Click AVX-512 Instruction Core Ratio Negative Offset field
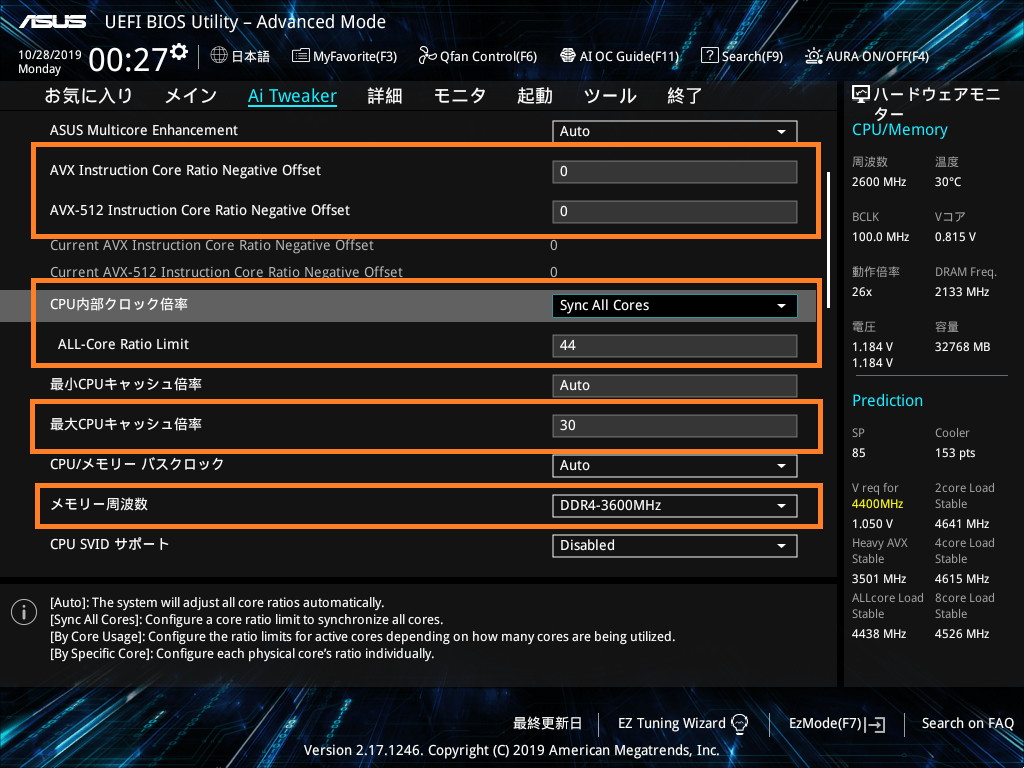Image resolution: width=1024 pixels, height=768 pixels. tap(675, 212)
